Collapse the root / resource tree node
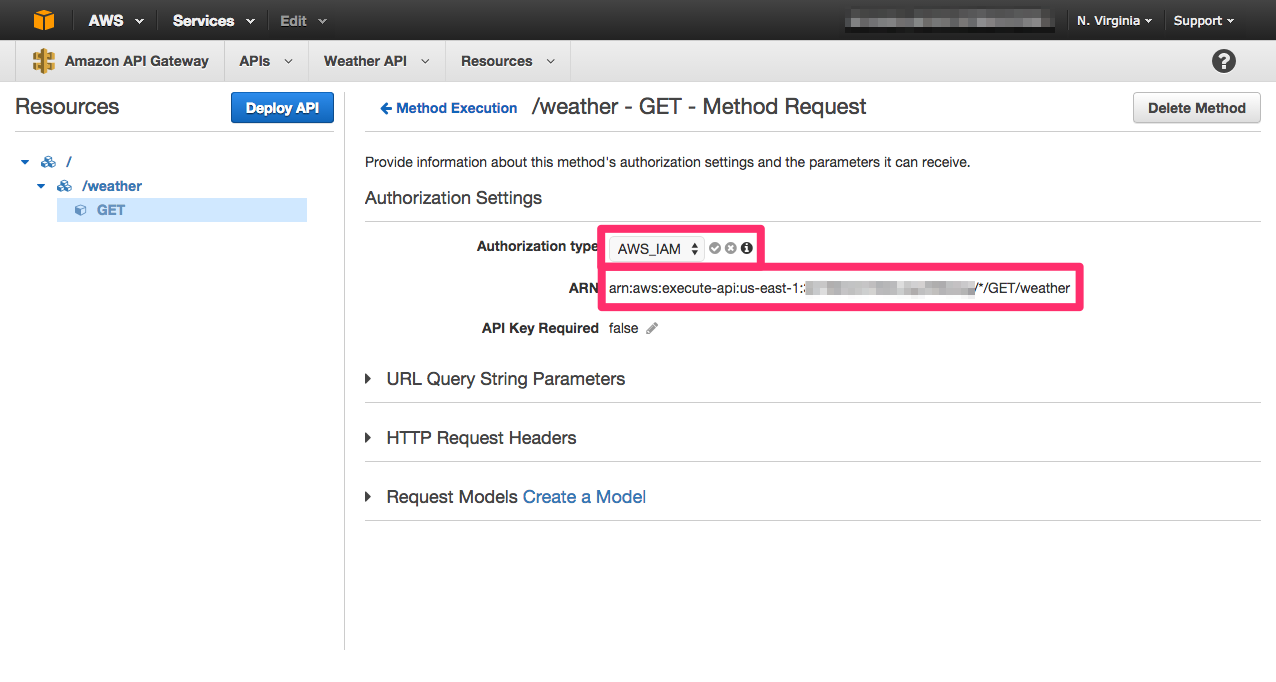 pyautogui.click(x=25, y=162)
